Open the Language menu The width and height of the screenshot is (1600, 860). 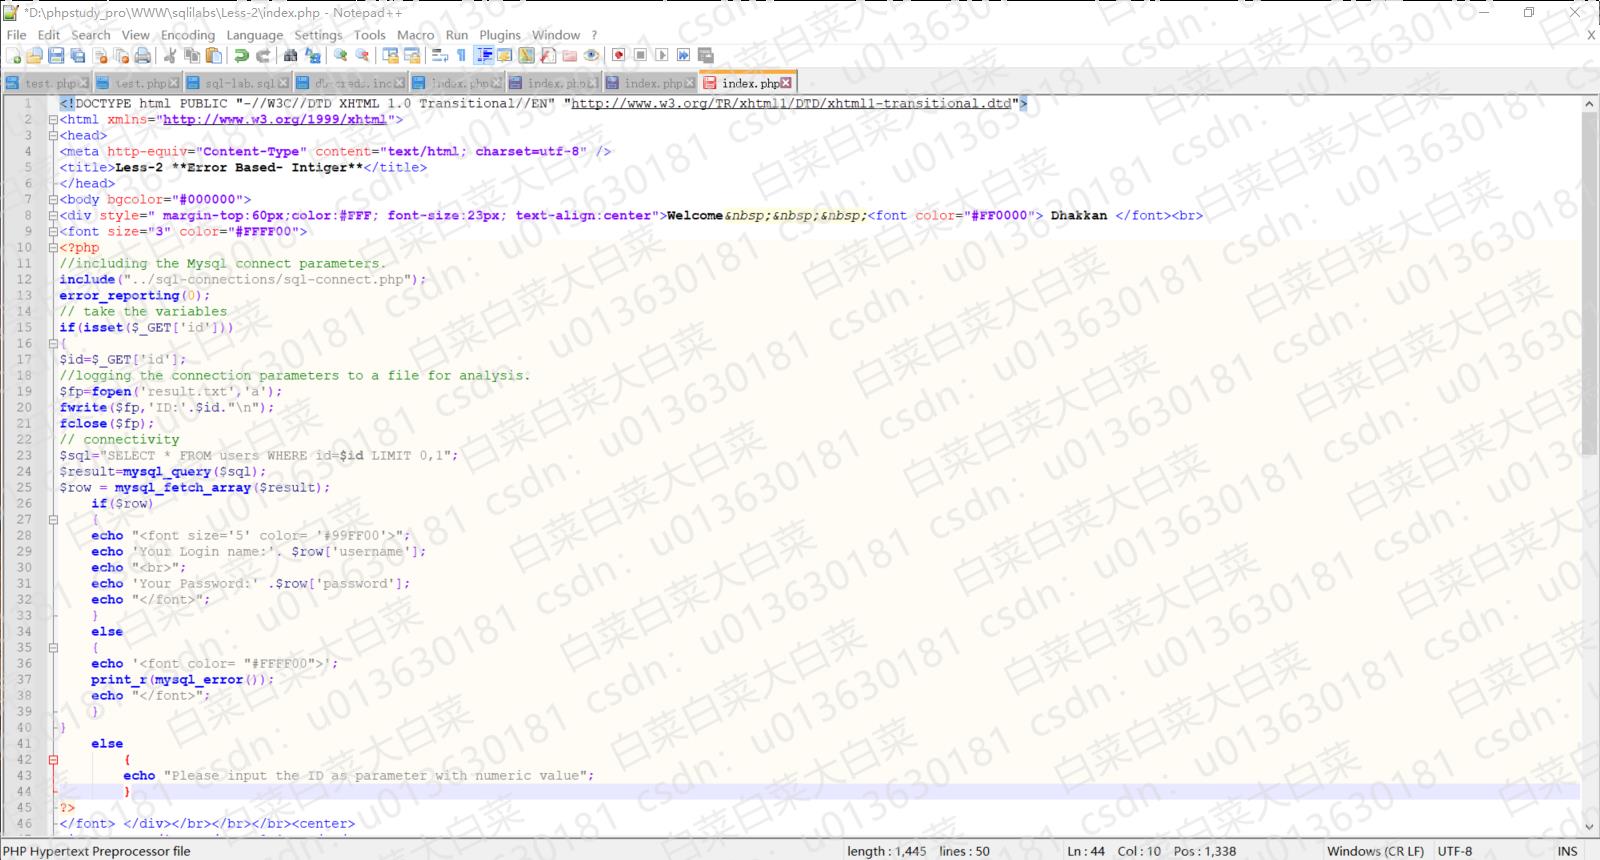pos(254,35)
